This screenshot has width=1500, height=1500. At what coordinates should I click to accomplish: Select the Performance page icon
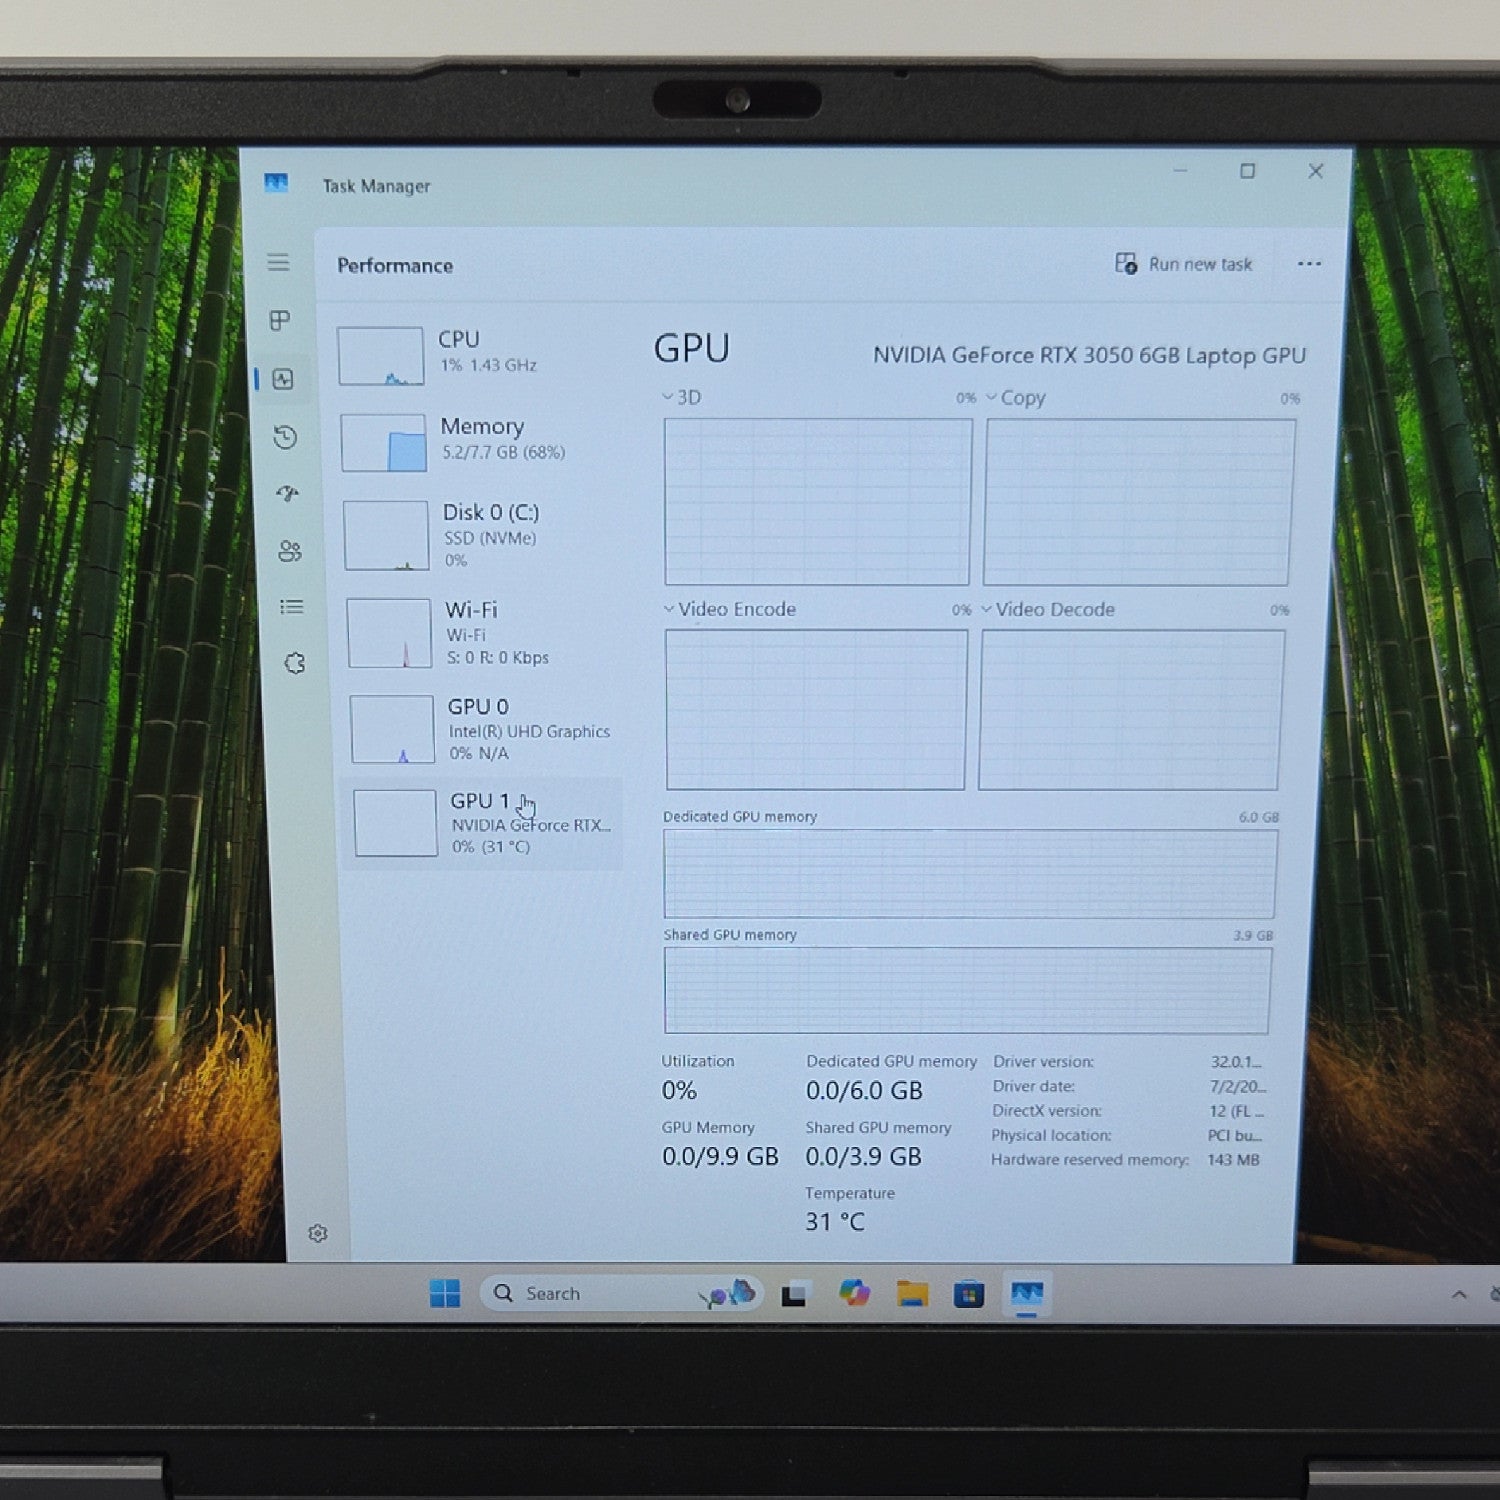pos(283,379)
